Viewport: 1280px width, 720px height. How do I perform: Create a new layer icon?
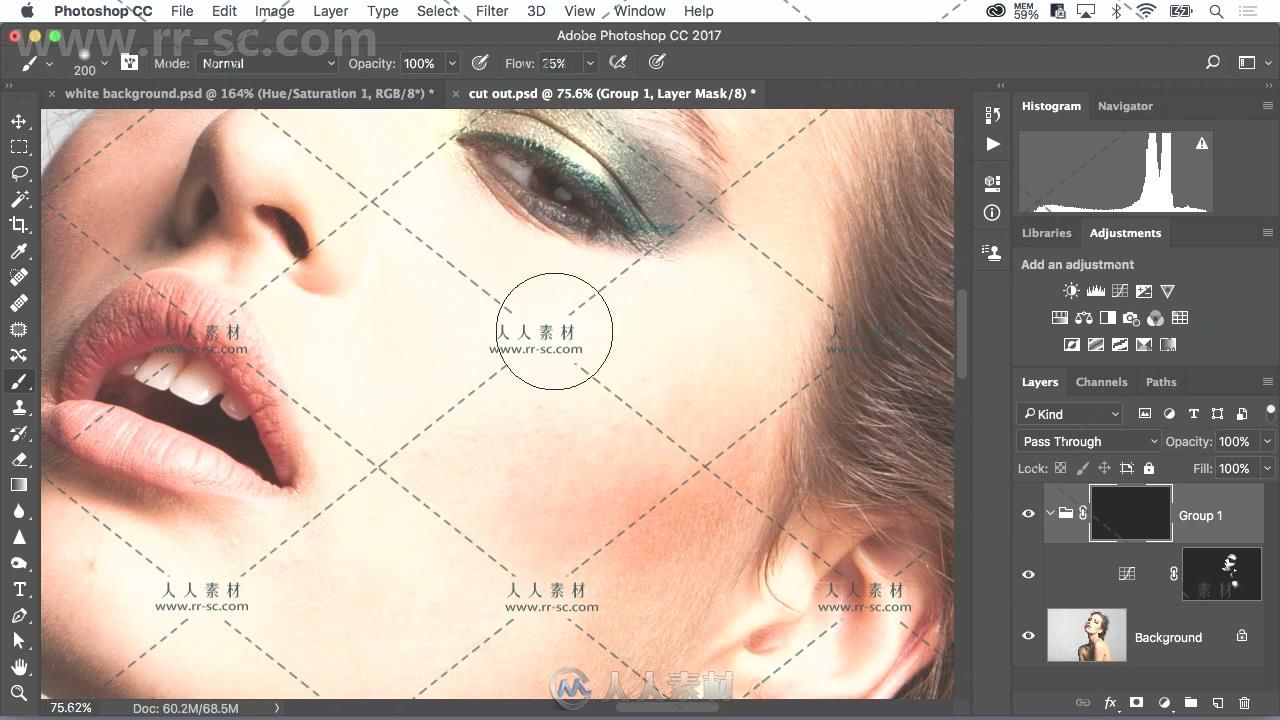tap(1218, 703)
